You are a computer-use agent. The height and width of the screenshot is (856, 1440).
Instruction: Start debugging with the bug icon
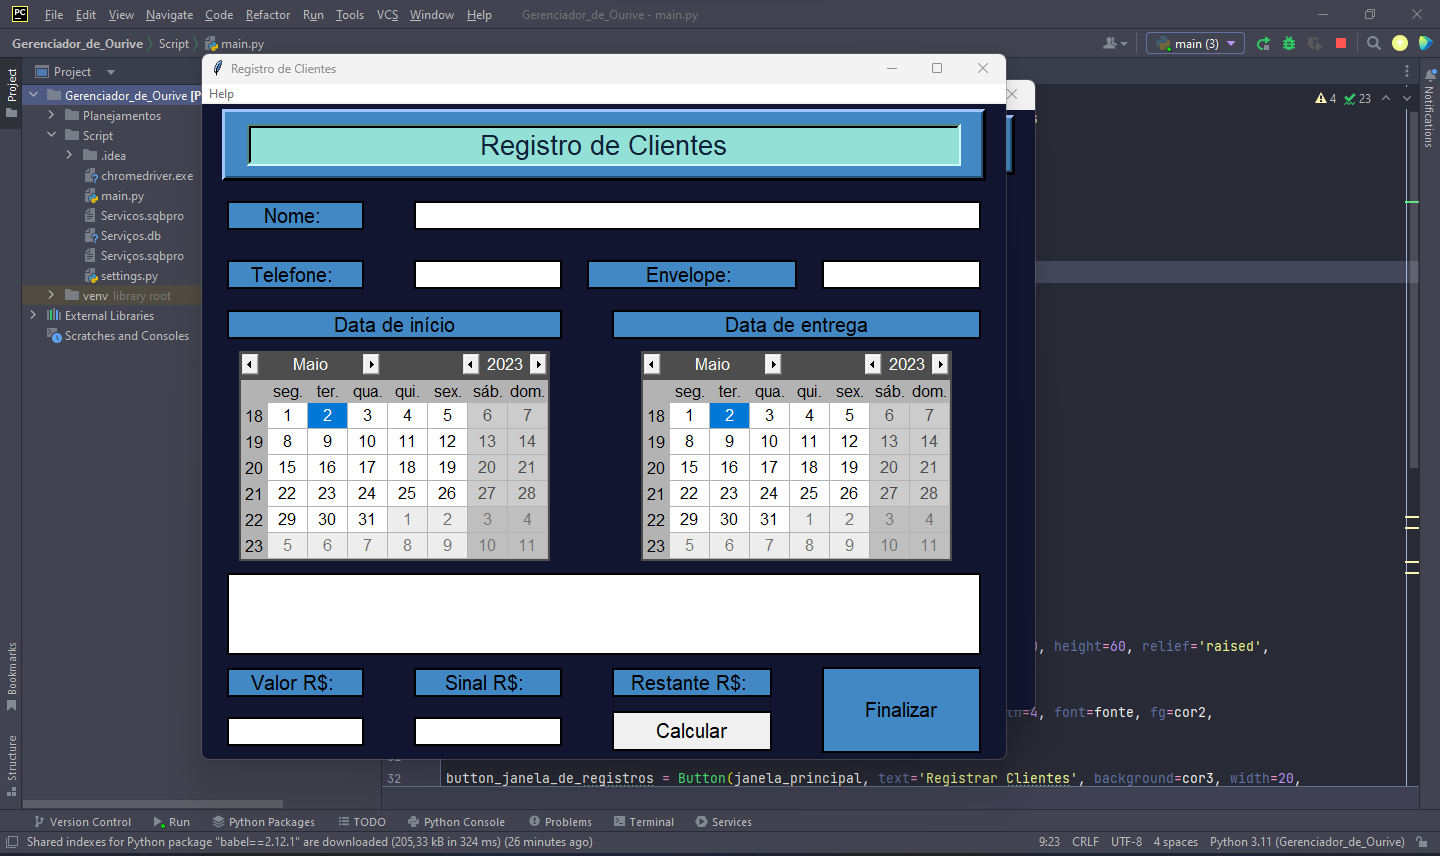[1288, 43]
